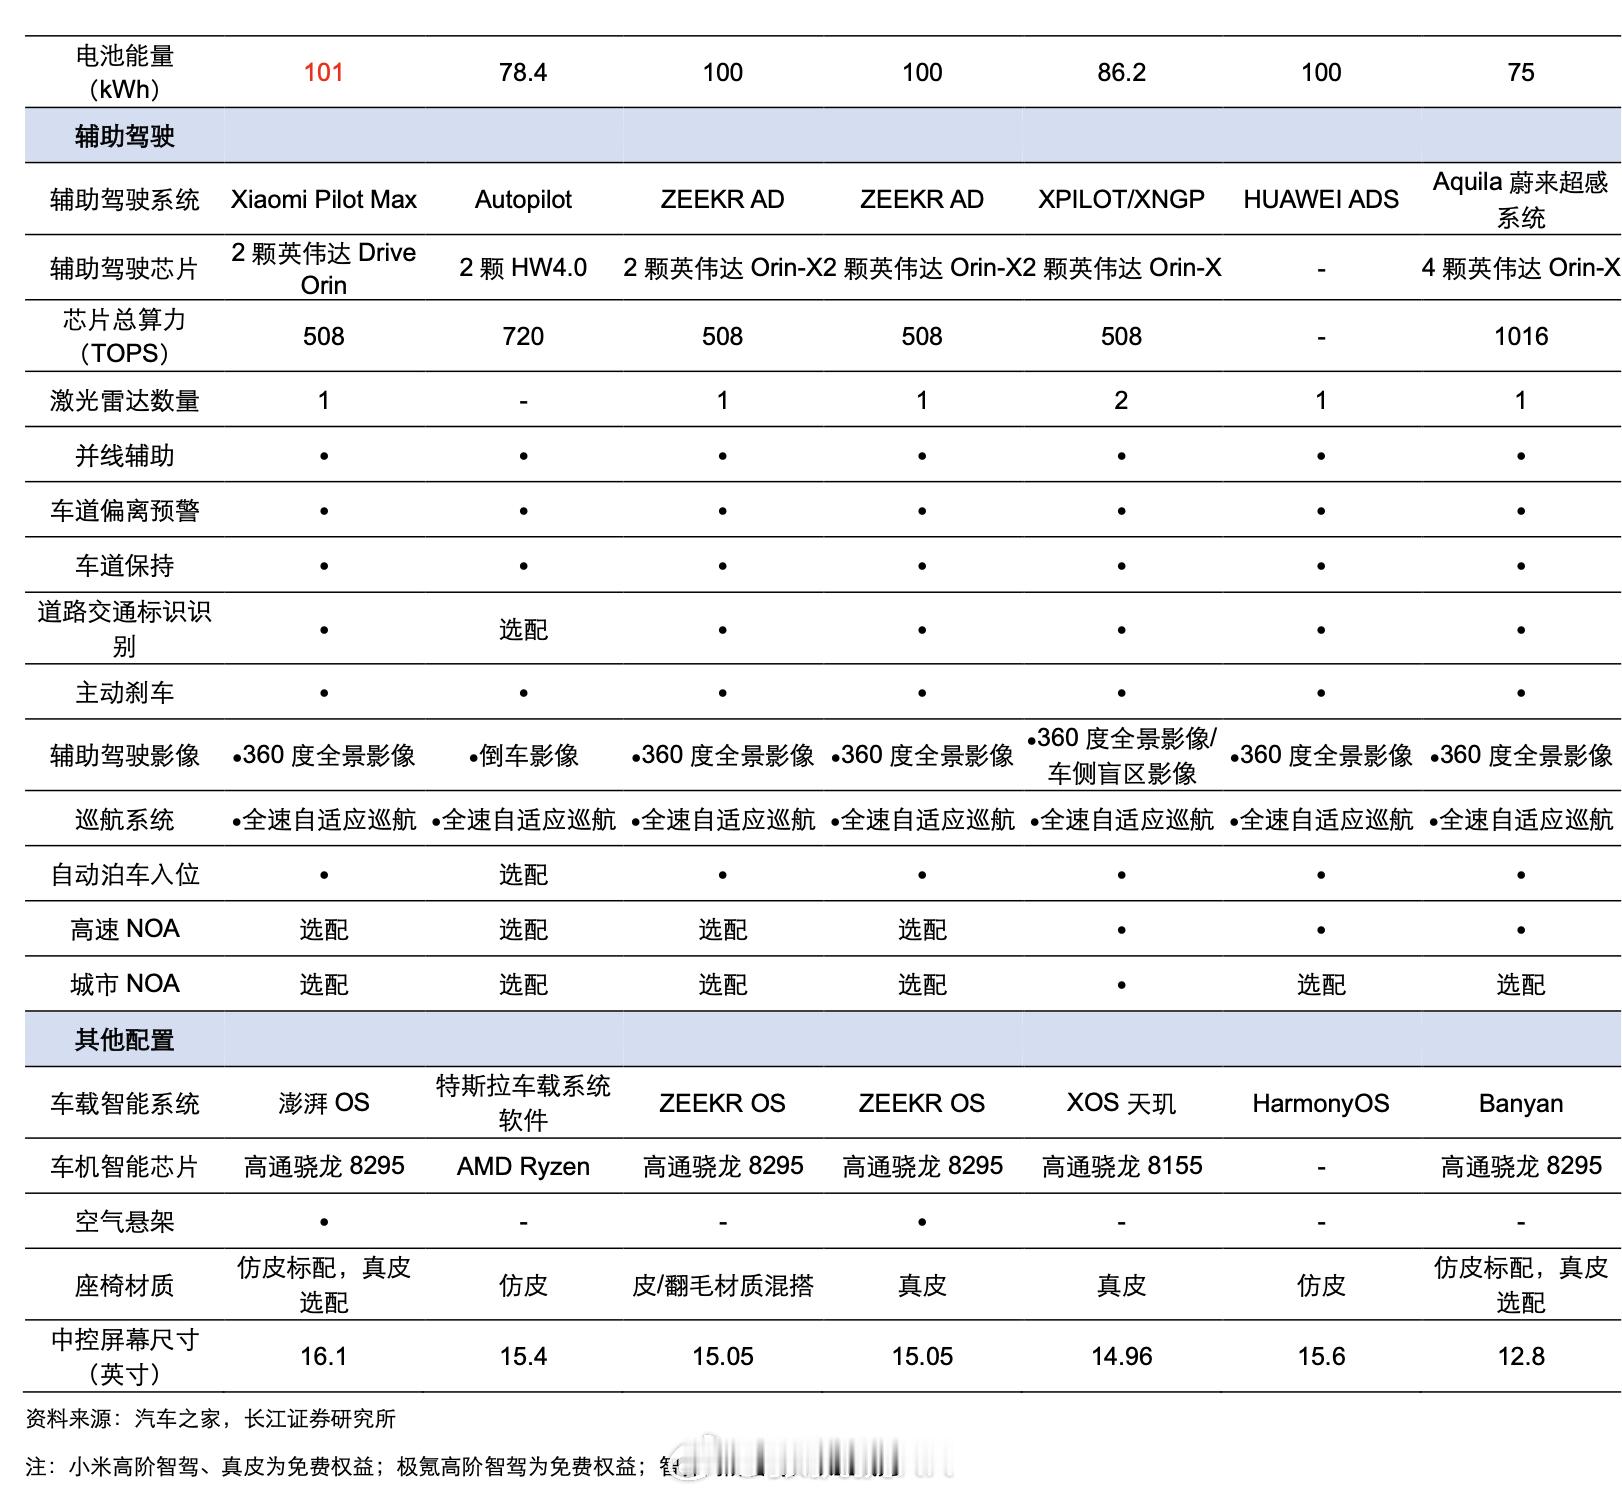1622x1498 pixels.
Task: Select the XOS 天玑 cell
Action: [1121, 1103]
